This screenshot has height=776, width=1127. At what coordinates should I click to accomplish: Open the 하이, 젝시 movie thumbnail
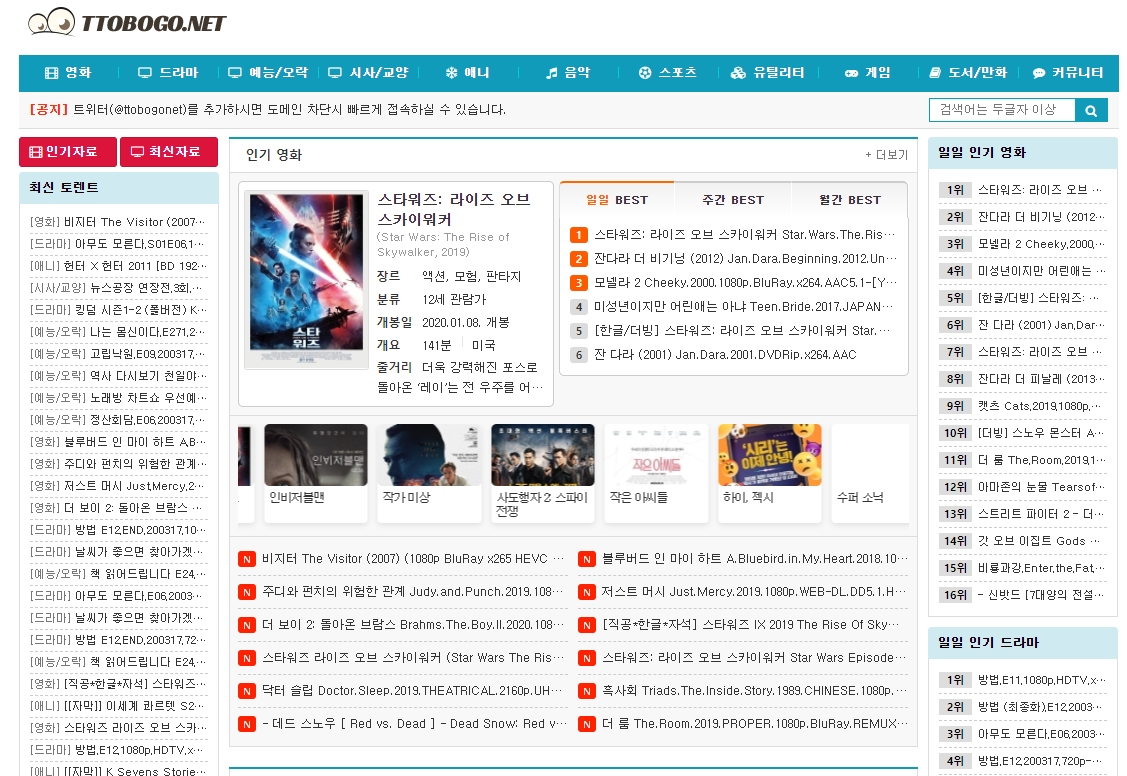[x=770, y=455]
